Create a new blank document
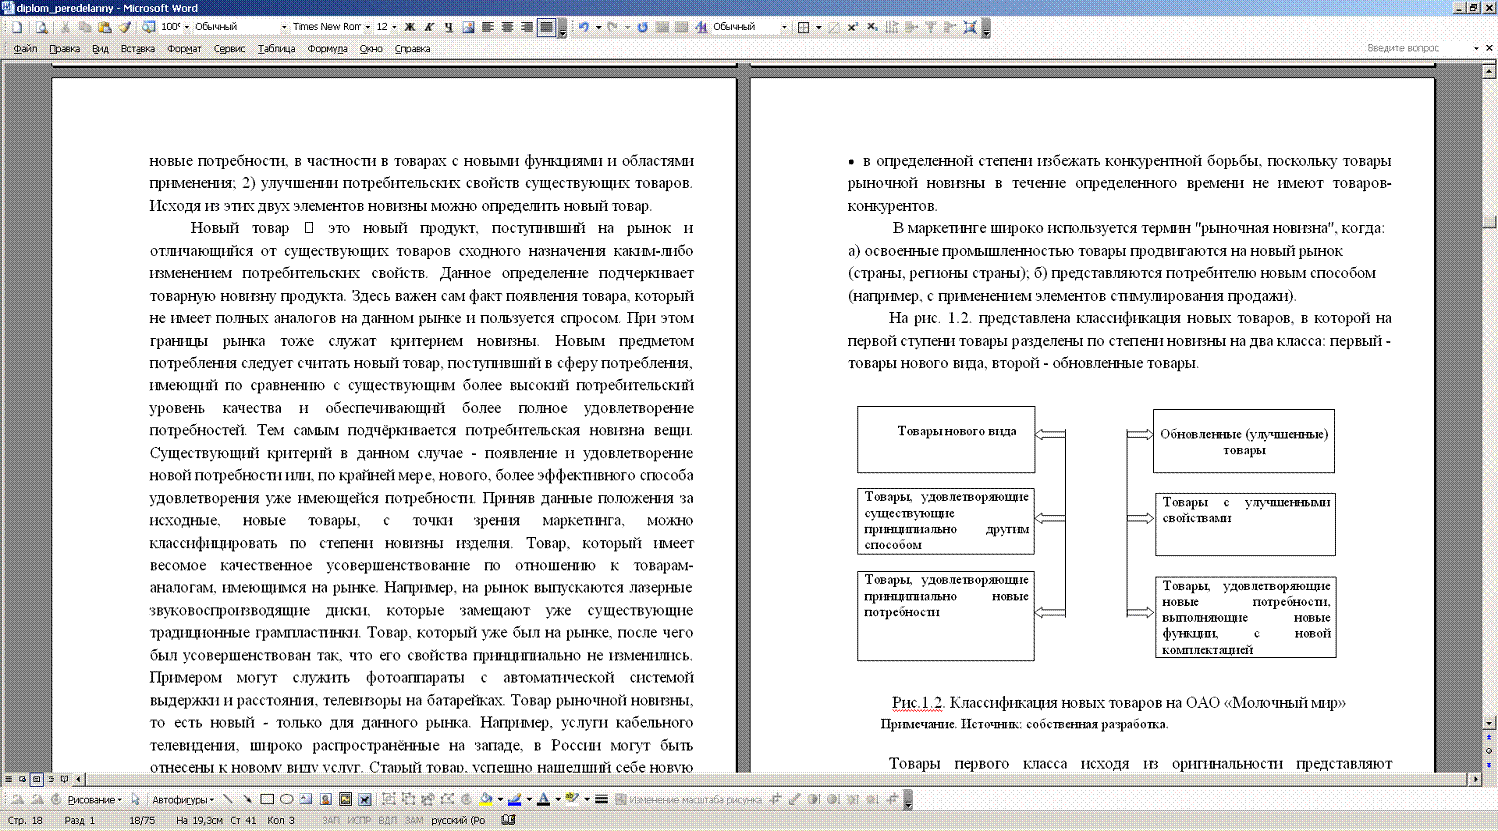This screenshot has width=1498, height=831. (x=17, y=27)
